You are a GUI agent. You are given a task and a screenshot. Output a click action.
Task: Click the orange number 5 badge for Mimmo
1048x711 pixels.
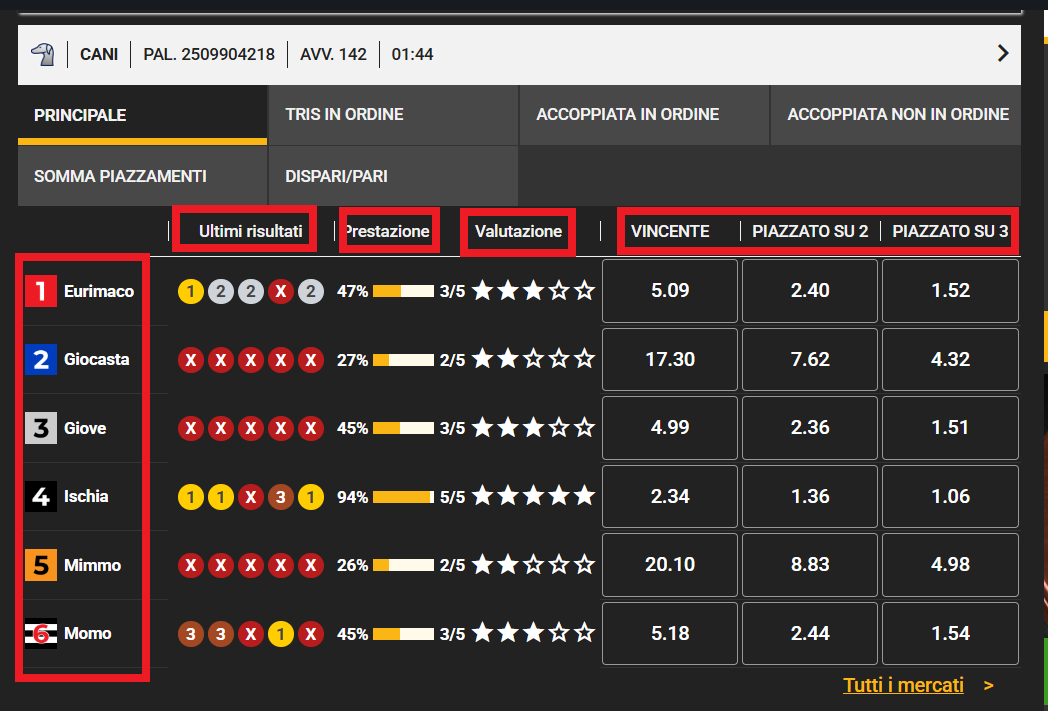click(41, 565)
